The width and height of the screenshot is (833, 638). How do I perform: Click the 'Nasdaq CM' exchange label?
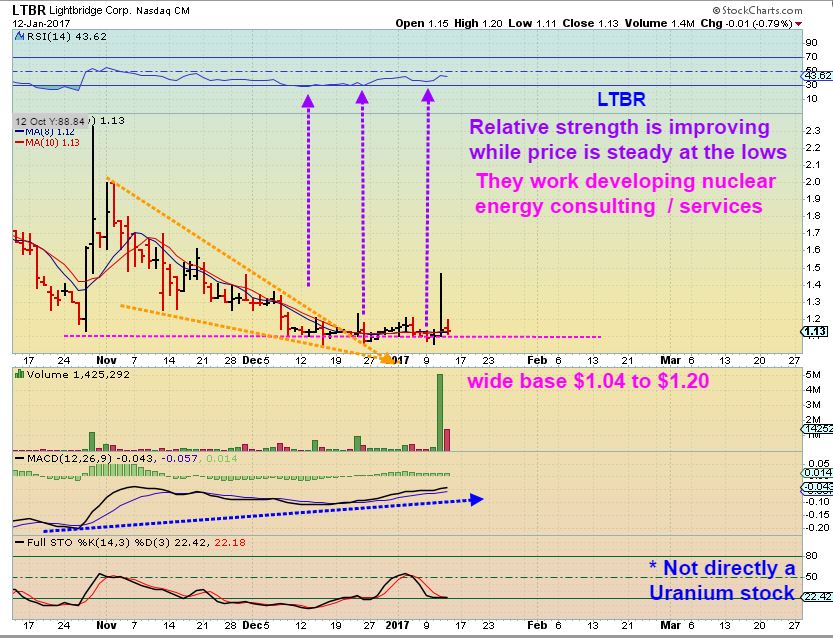coord(163,11)
